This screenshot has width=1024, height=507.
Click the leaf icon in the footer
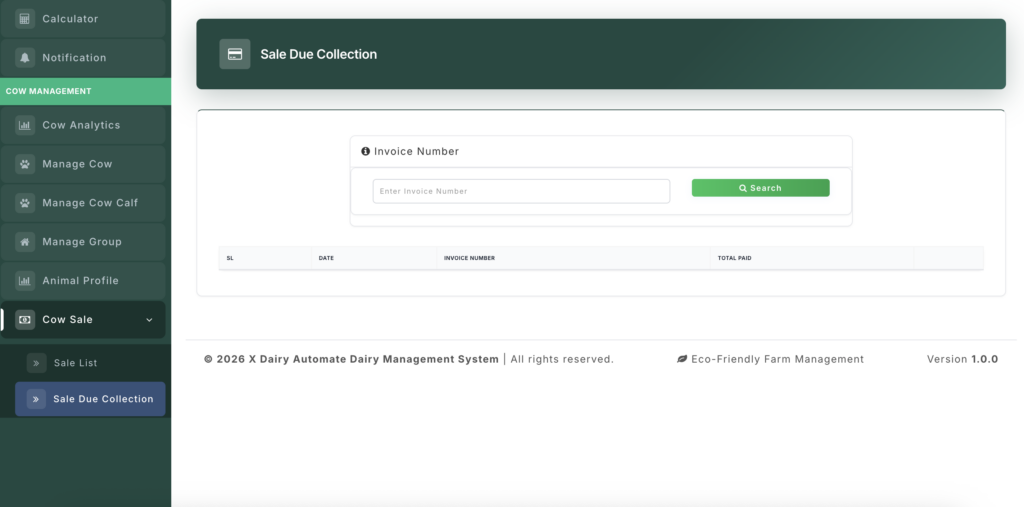(x=682, y=359)
